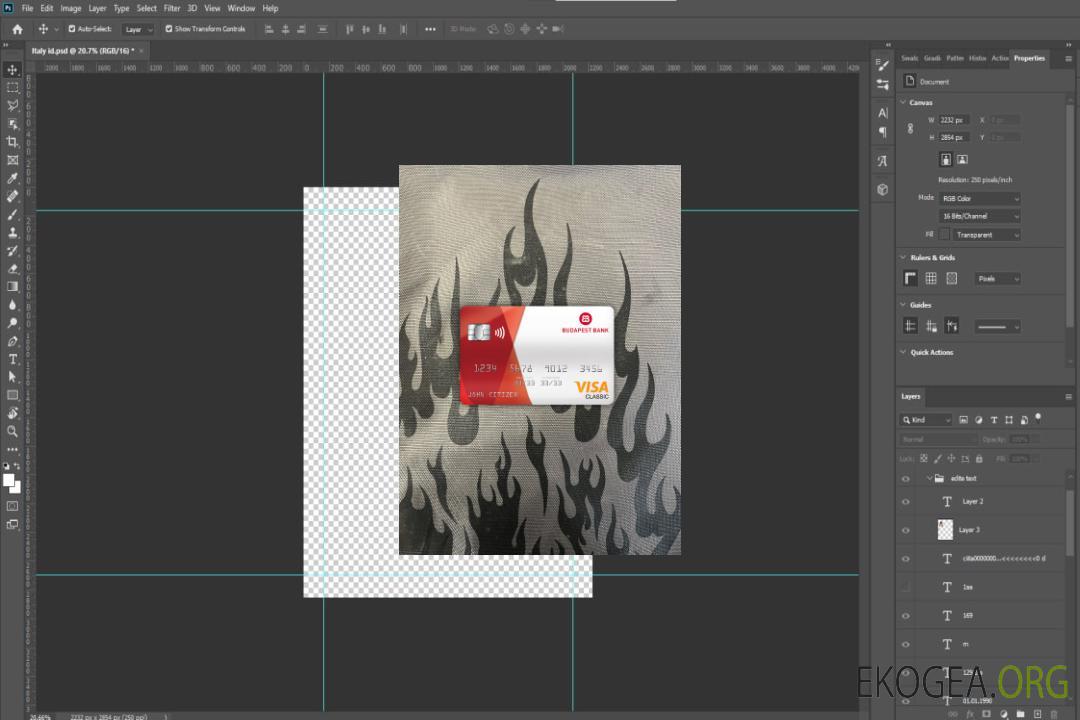
Task: Select the Eyedropper tool
Action: pyautogui.click(x=13, y=178)
